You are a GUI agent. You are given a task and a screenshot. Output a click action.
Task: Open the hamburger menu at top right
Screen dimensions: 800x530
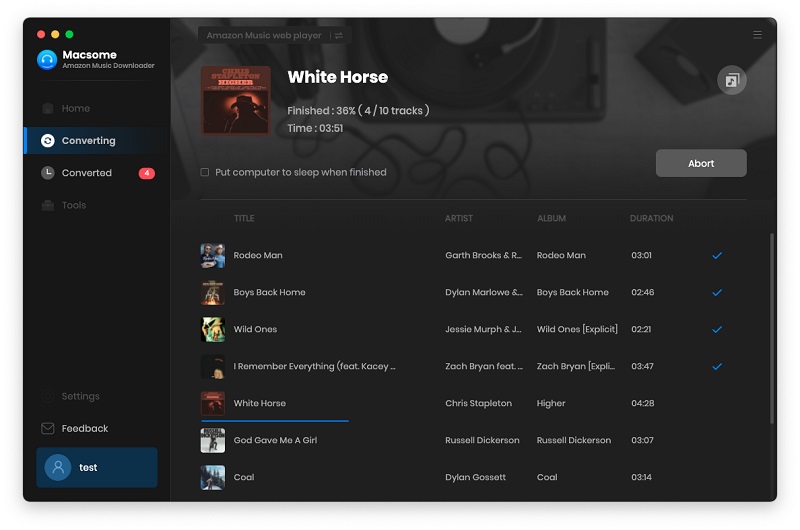(x=758, y=34)
